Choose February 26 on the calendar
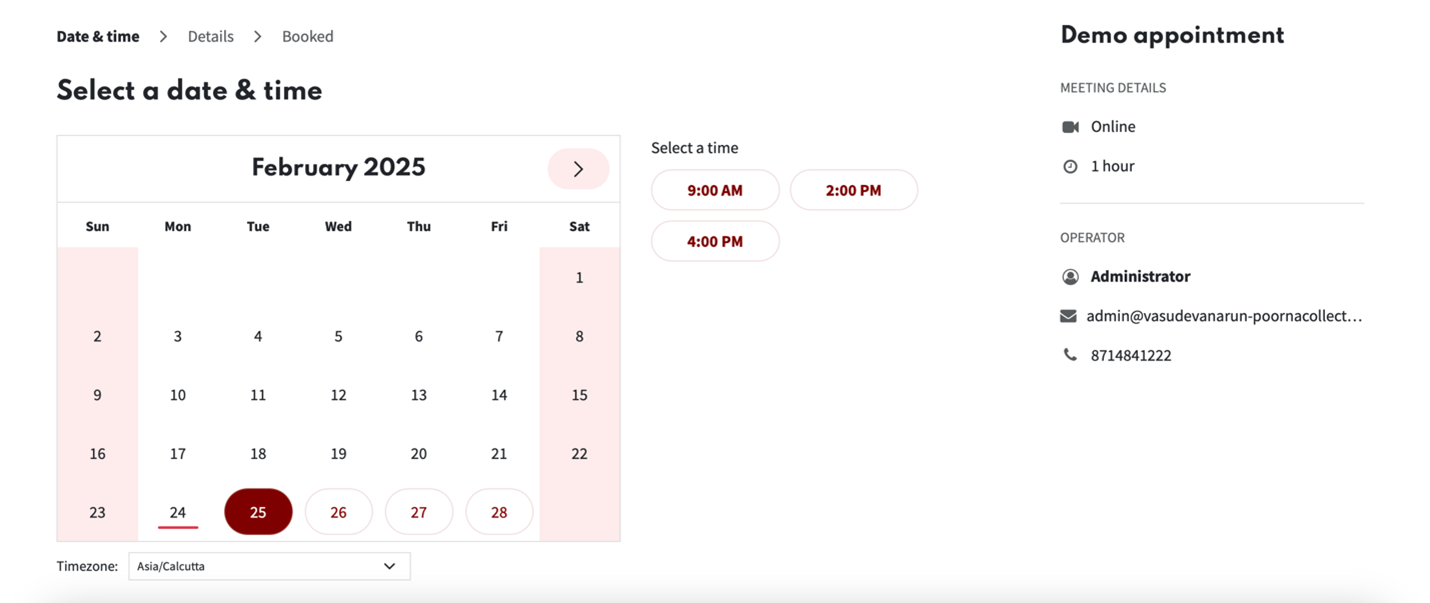The image size is (1430, 603). point(338,511)
